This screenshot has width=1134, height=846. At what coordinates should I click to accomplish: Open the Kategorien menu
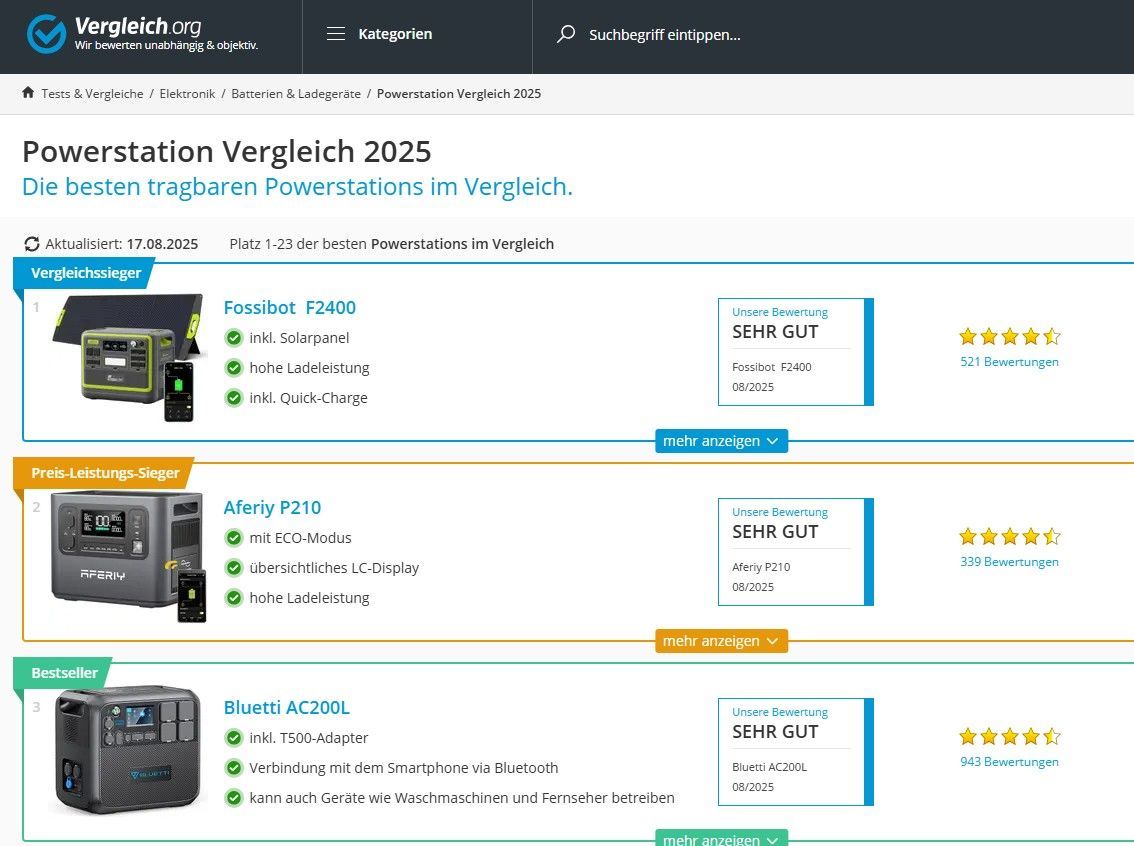[395, 34]
